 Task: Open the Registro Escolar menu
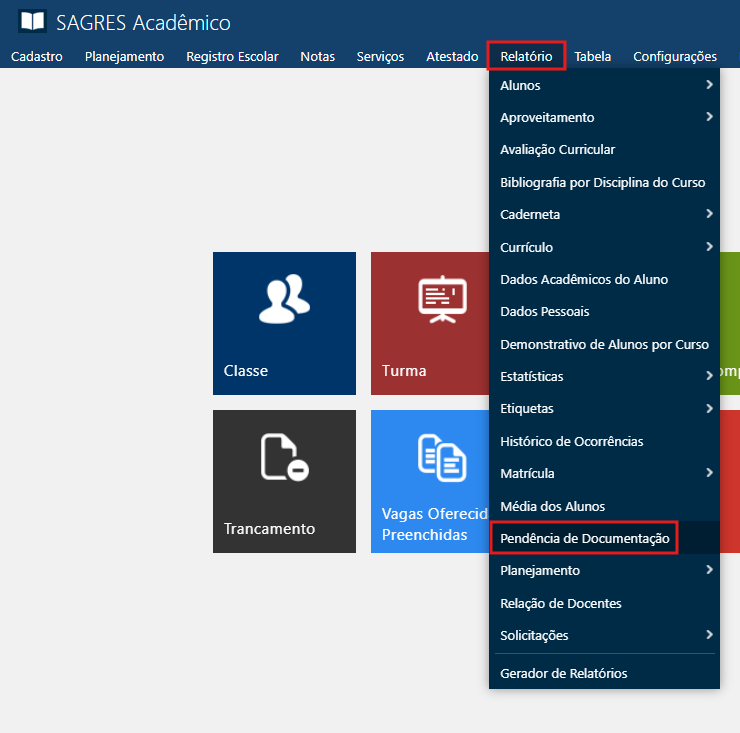coord(232,57)
